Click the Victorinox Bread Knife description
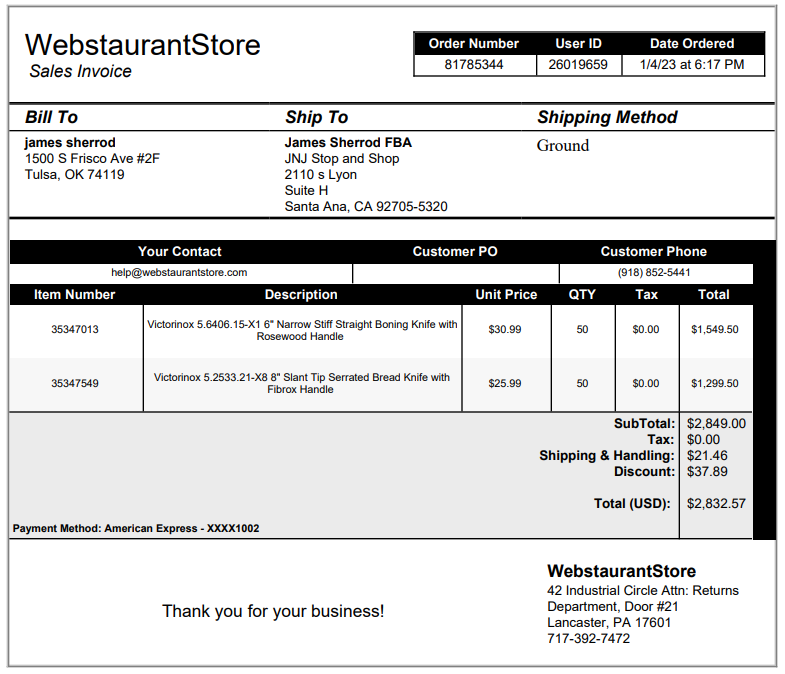Screen dimensions: 785x674 pyautogui.click(x=301, y=384)
